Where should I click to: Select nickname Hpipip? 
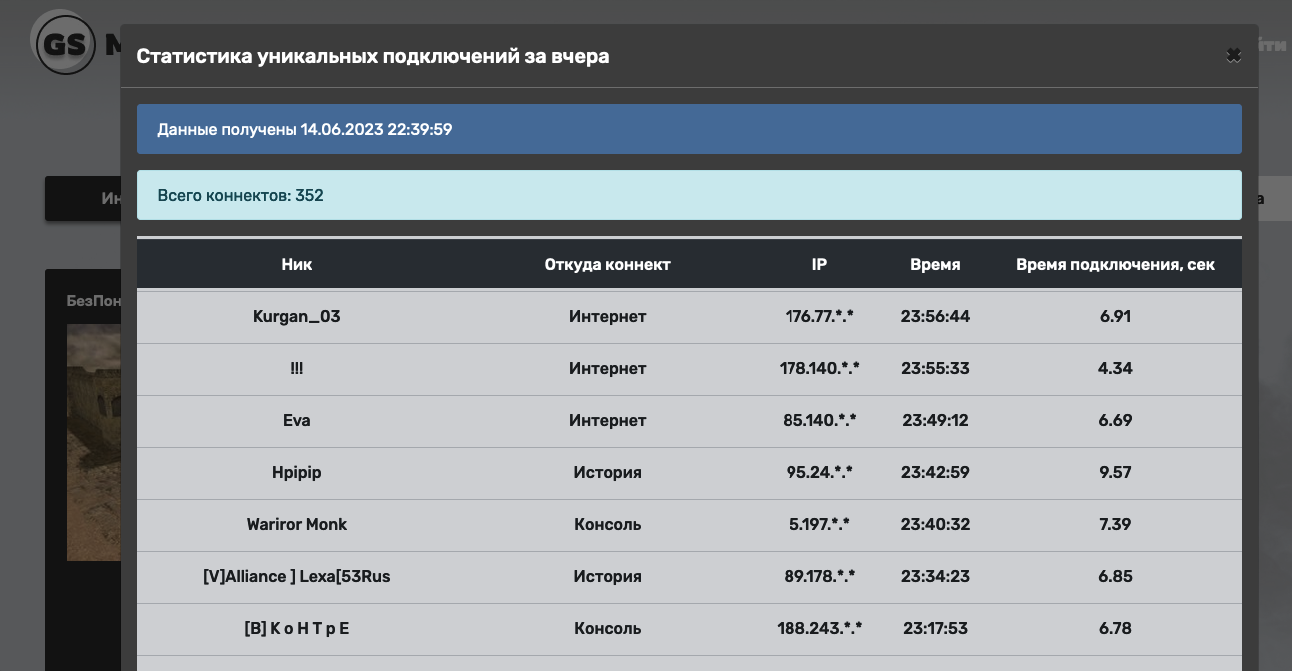coord(297,472)
